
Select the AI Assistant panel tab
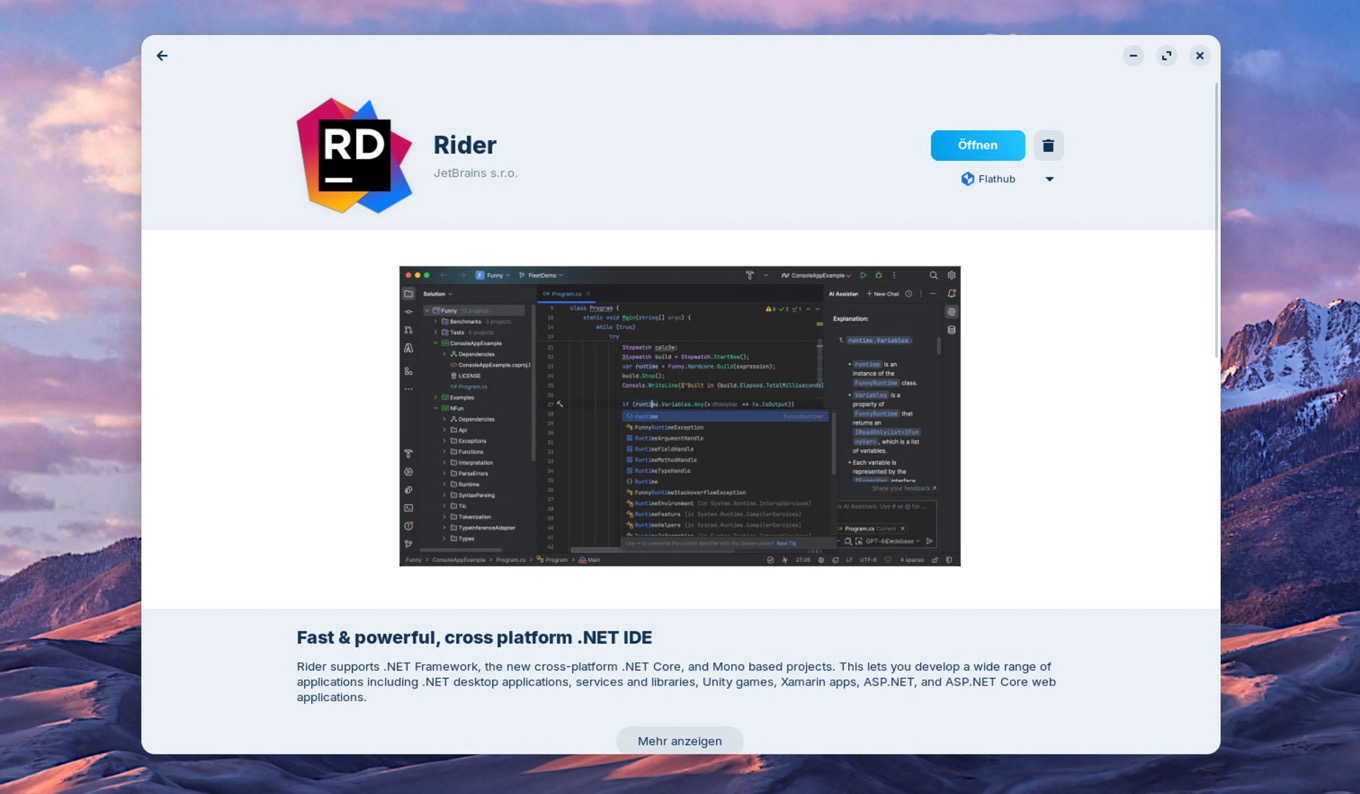point(844,293)
